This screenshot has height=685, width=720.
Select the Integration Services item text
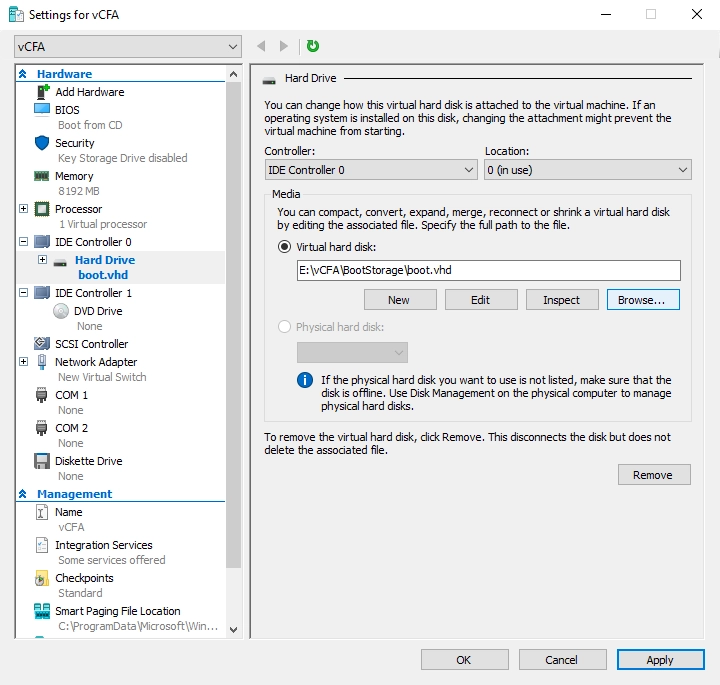104,545
